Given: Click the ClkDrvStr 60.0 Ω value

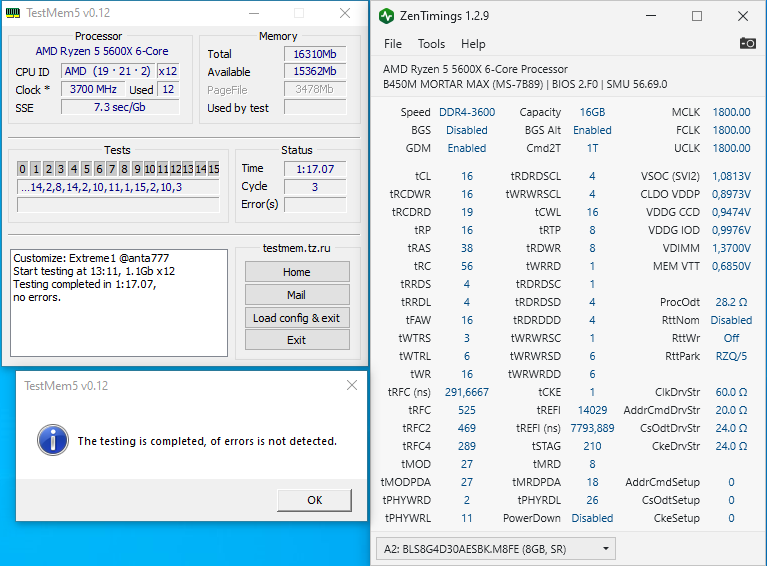Looking at the screenshot, I should coord(731,392).
